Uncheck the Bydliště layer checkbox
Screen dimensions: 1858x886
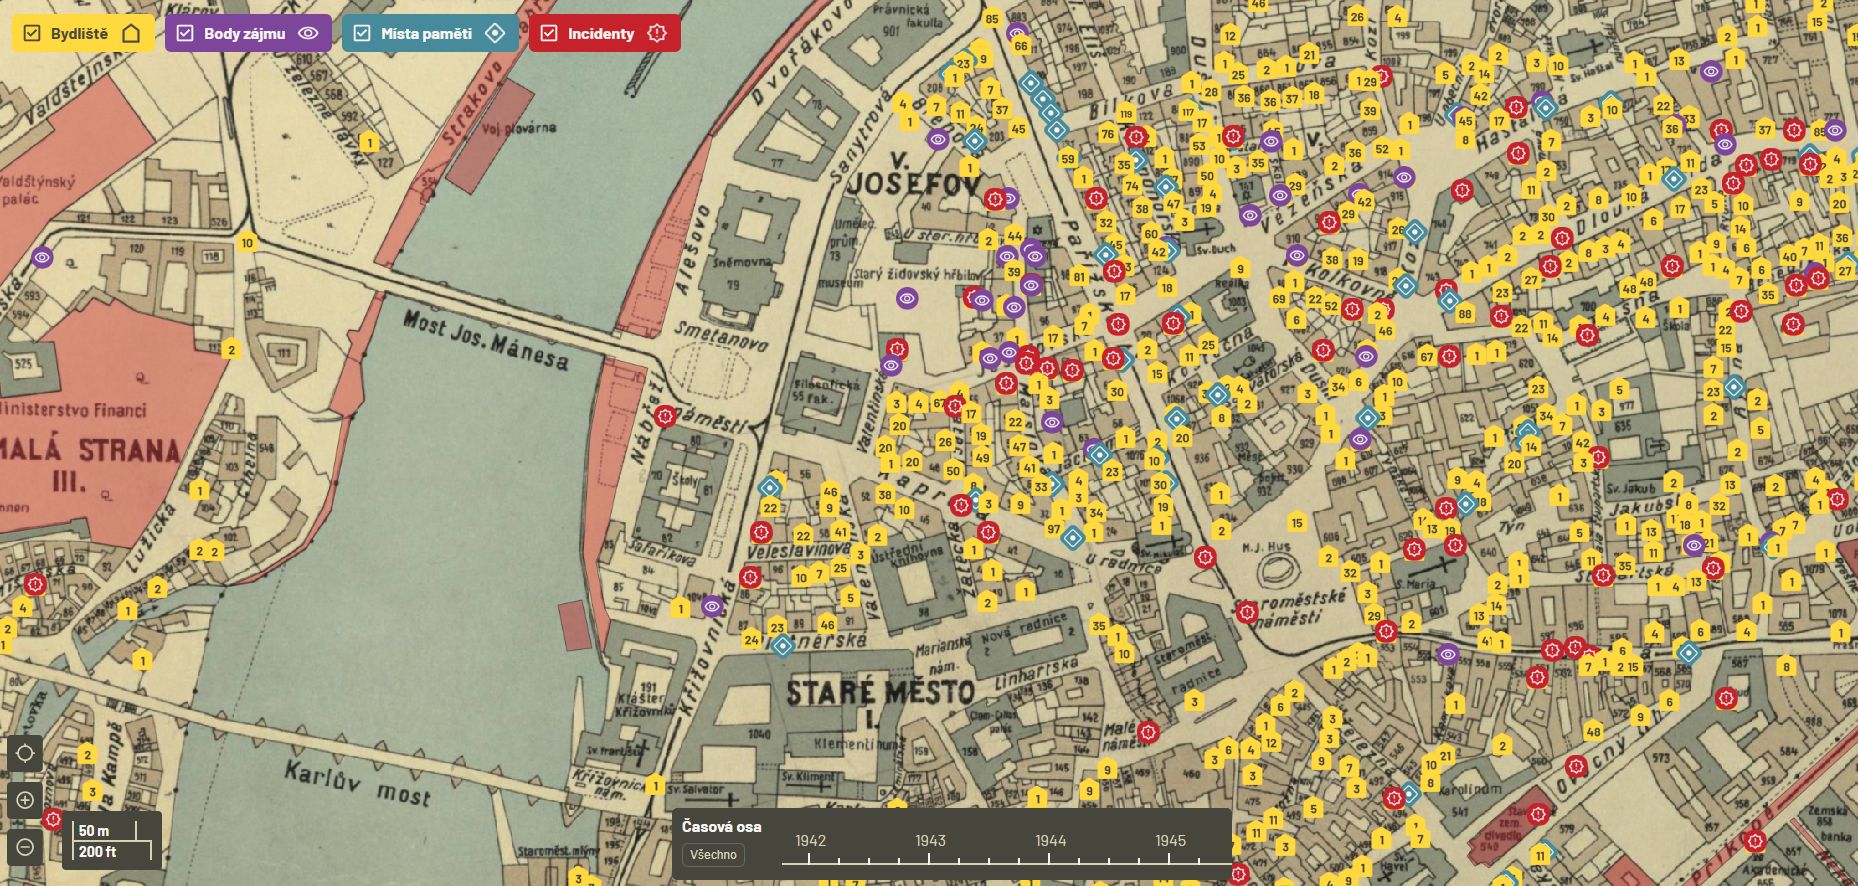pyautogui.click(x=32, y=33)
